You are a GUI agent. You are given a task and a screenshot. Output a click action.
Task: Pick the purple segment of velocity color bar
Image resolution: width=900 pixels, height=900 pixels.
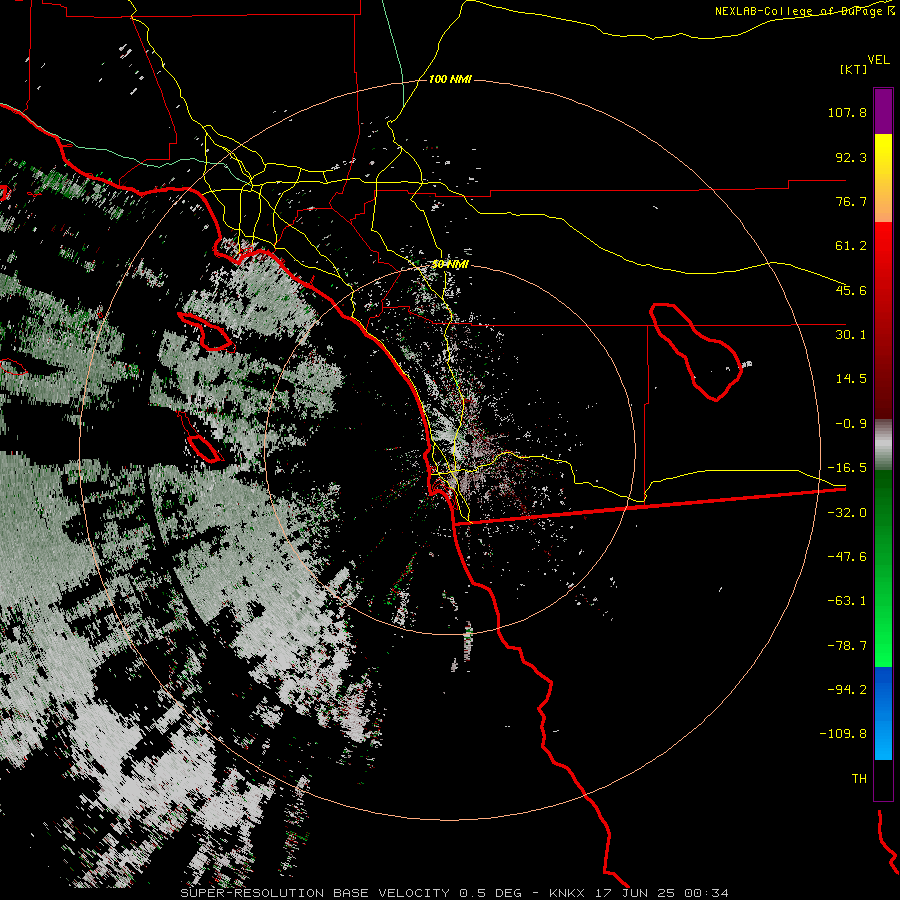coord(883,112)
